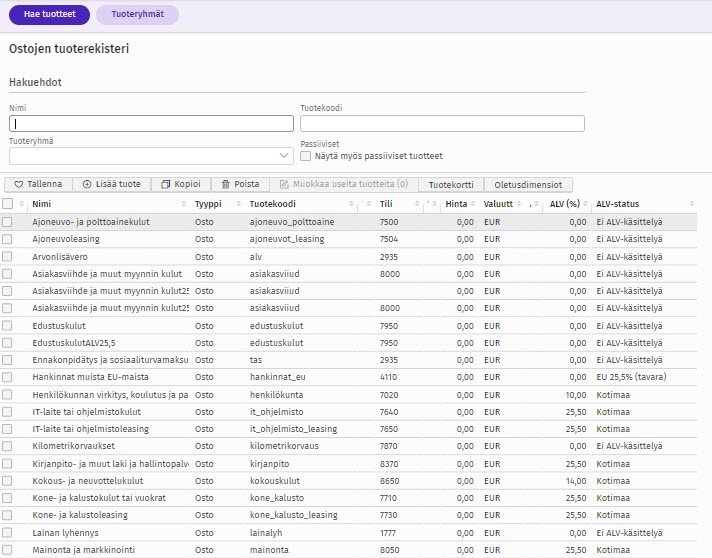The image size is (712, 558).
Task: Sort by the Tili column arrows
Action: (417, 204)
